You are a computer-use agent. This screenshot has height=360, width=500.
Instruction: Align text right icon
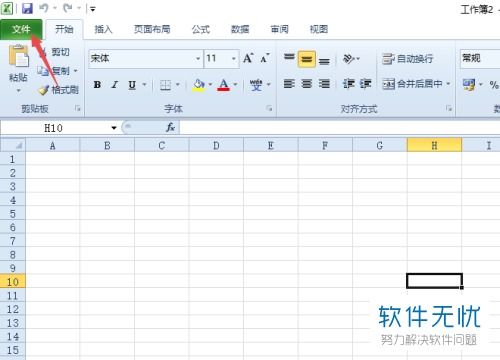click(324, 83)
